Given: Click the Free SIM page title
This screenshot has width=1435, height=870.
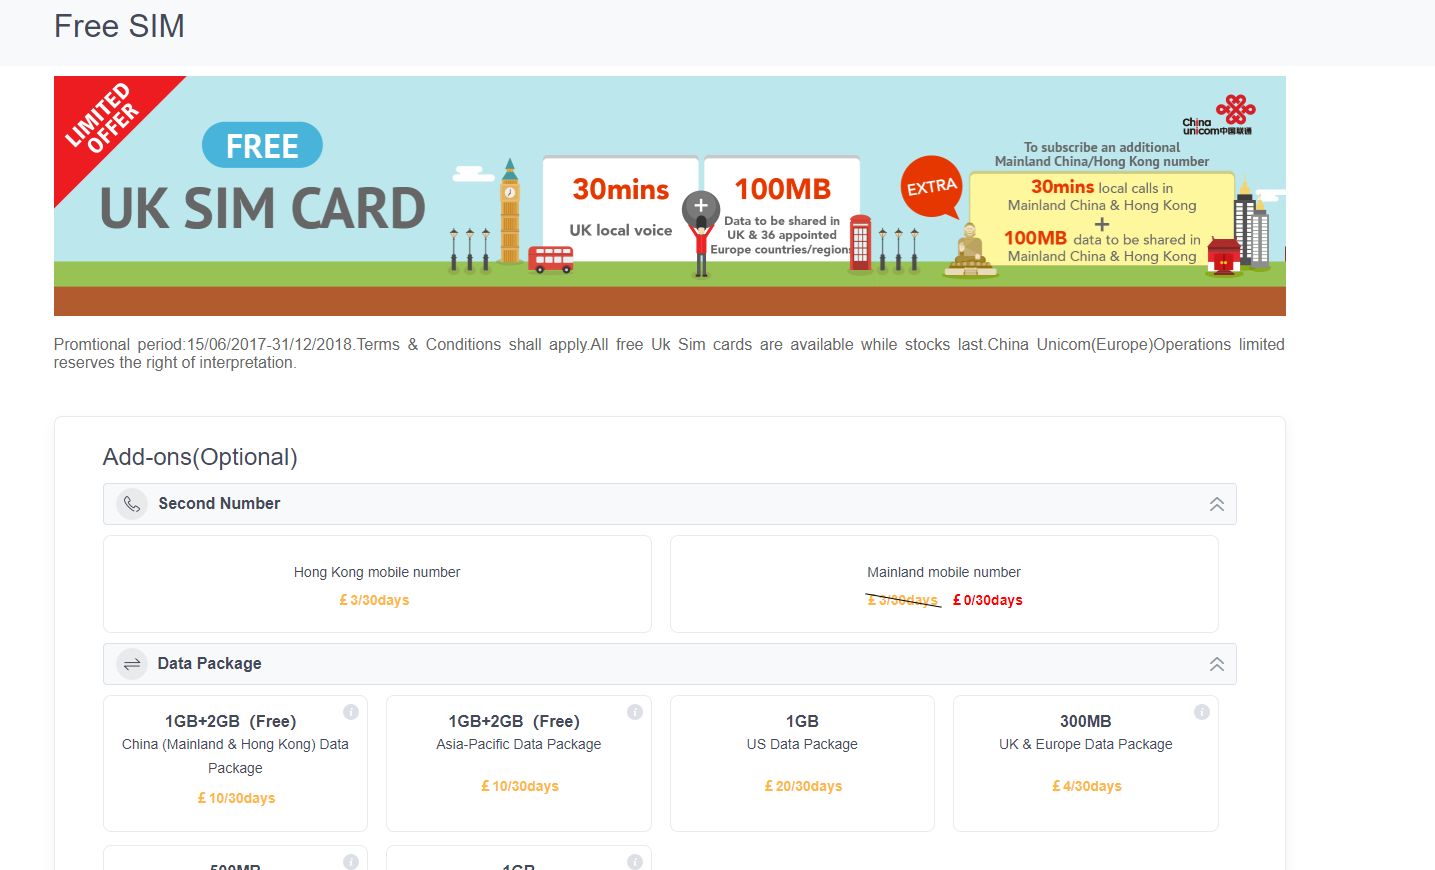Looking at the screenshot, I should pyautogui.click(x=119, y=26).
